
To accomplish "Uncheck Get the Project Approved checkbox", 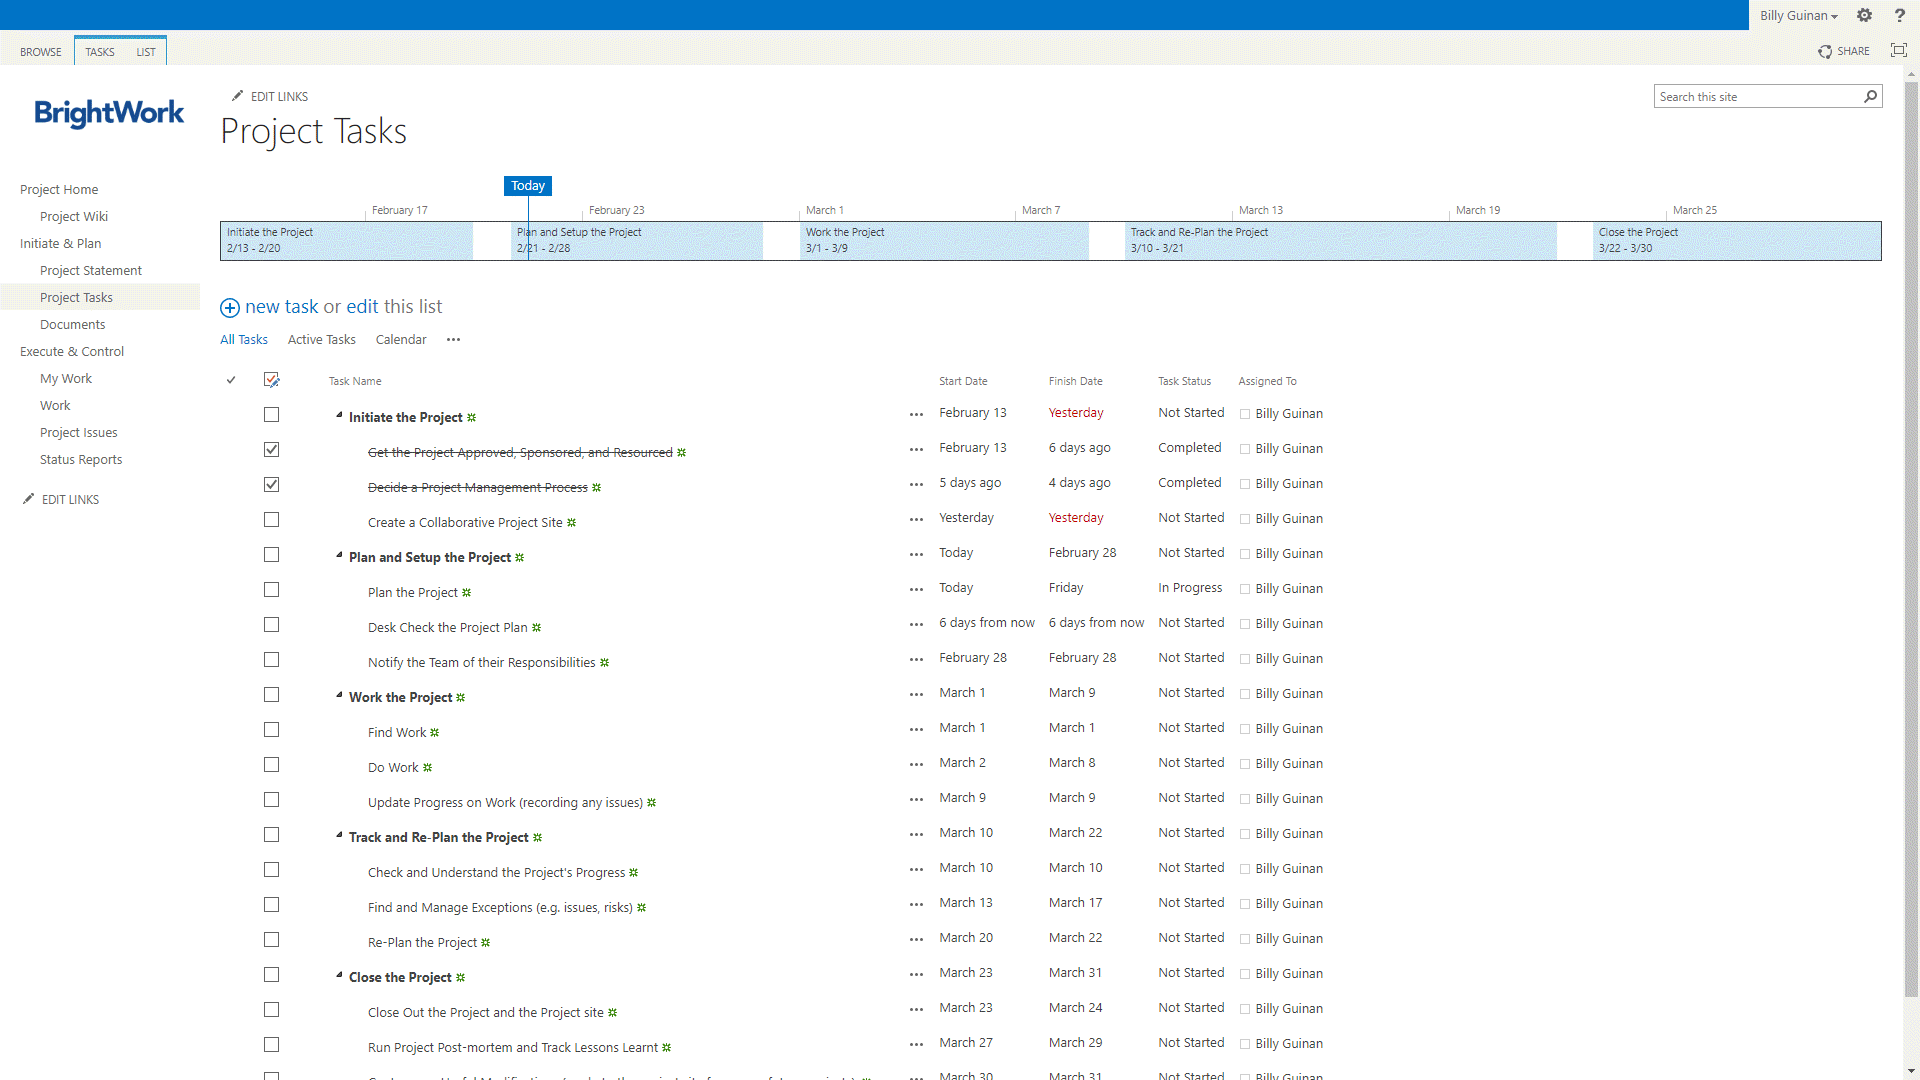I will pyautogui.click(x=271, y=449).
